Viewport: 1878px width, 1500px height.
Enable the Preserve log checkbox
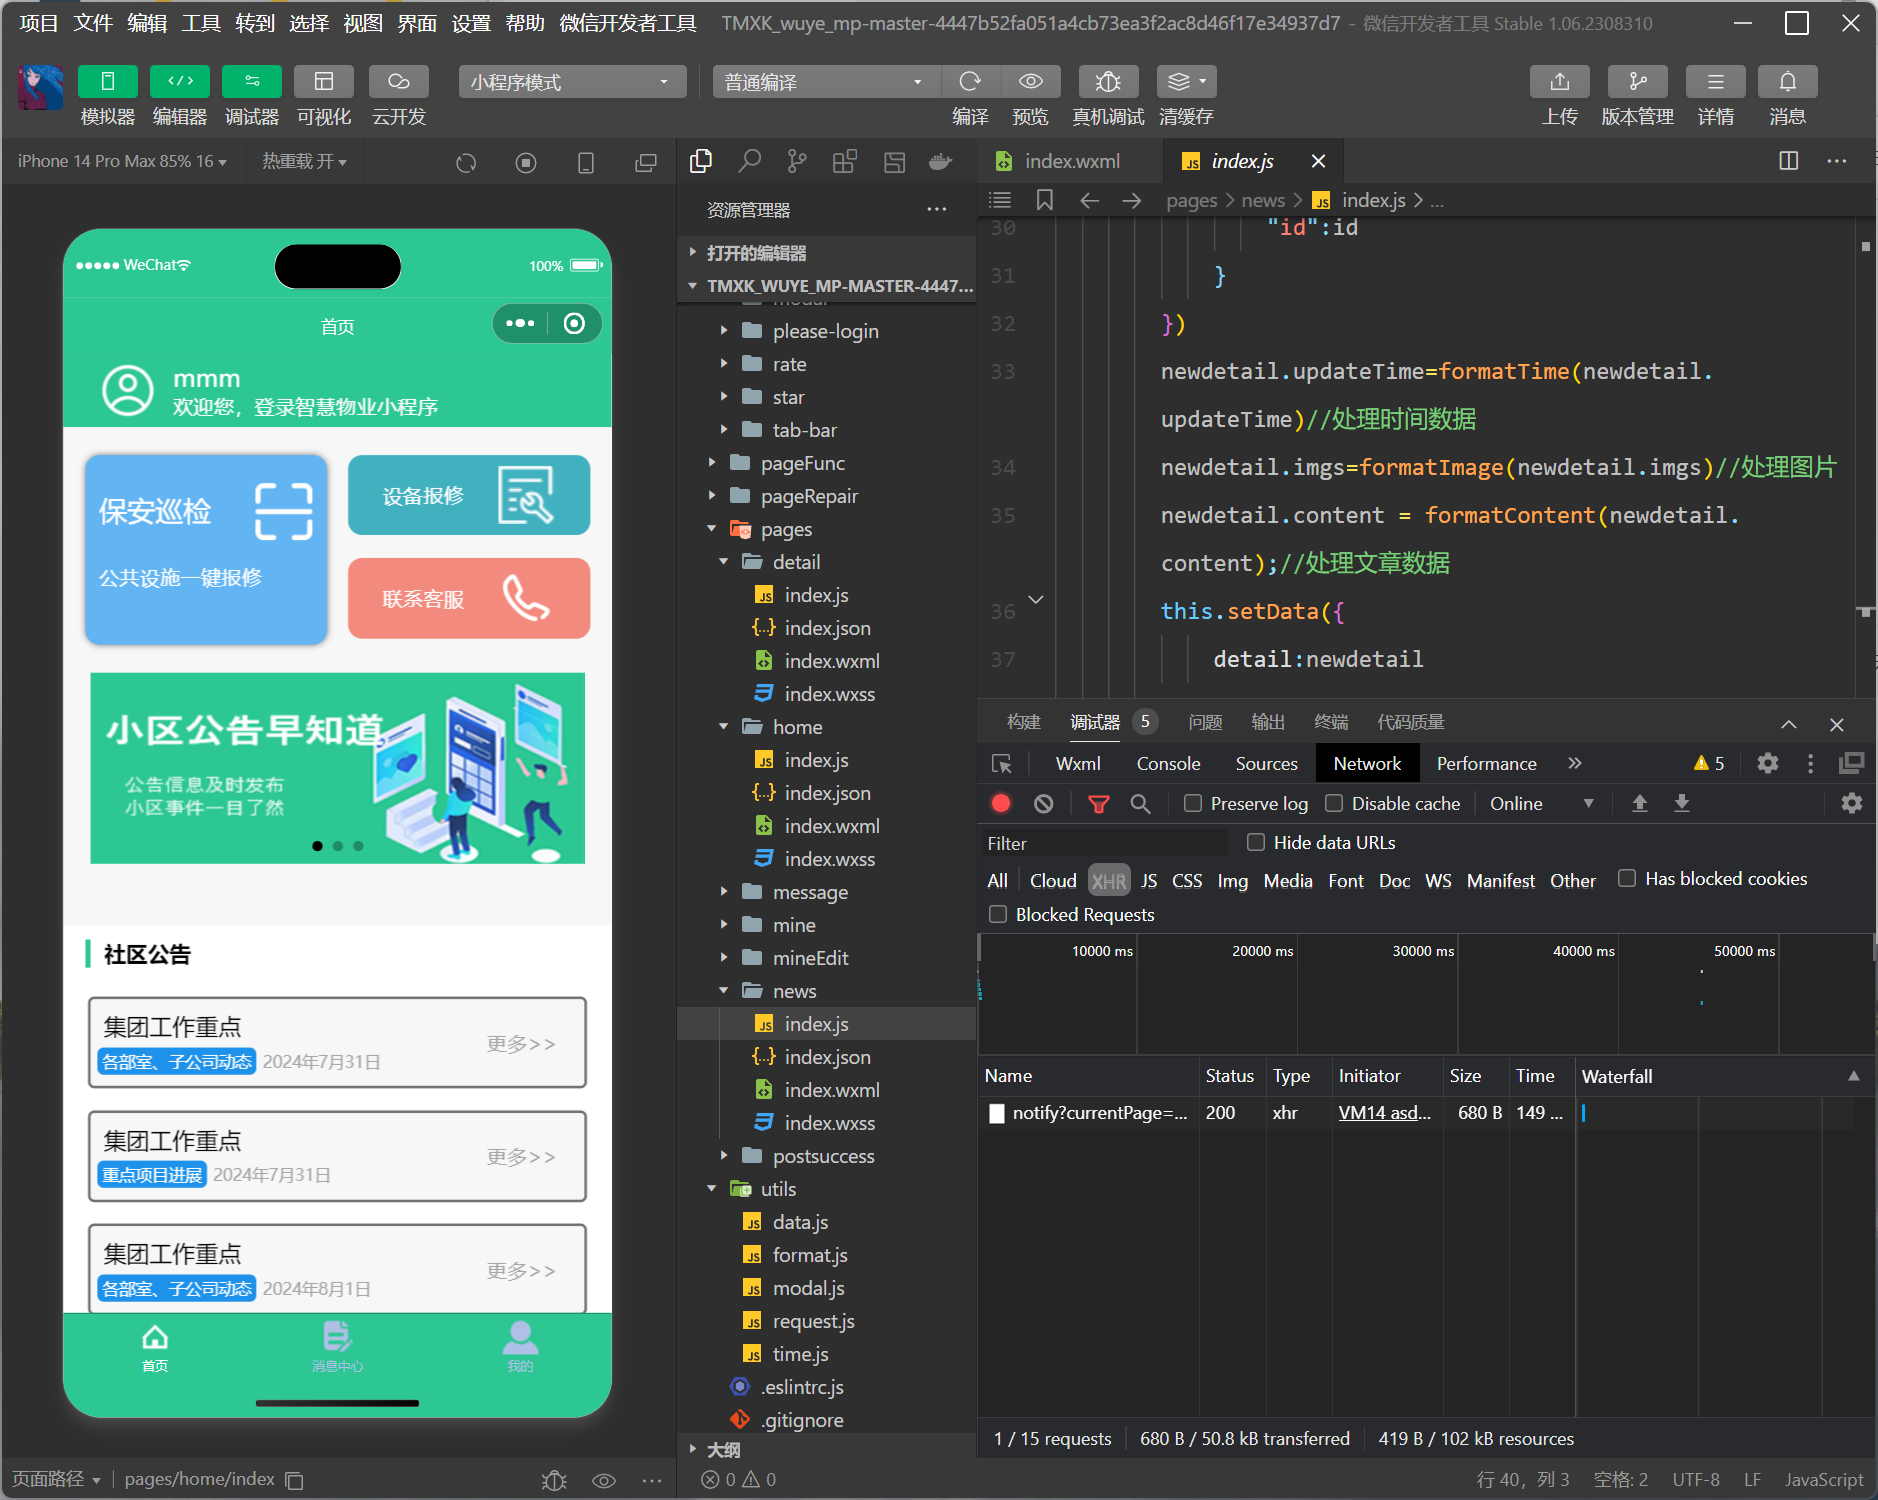(x=1193, y=803)
